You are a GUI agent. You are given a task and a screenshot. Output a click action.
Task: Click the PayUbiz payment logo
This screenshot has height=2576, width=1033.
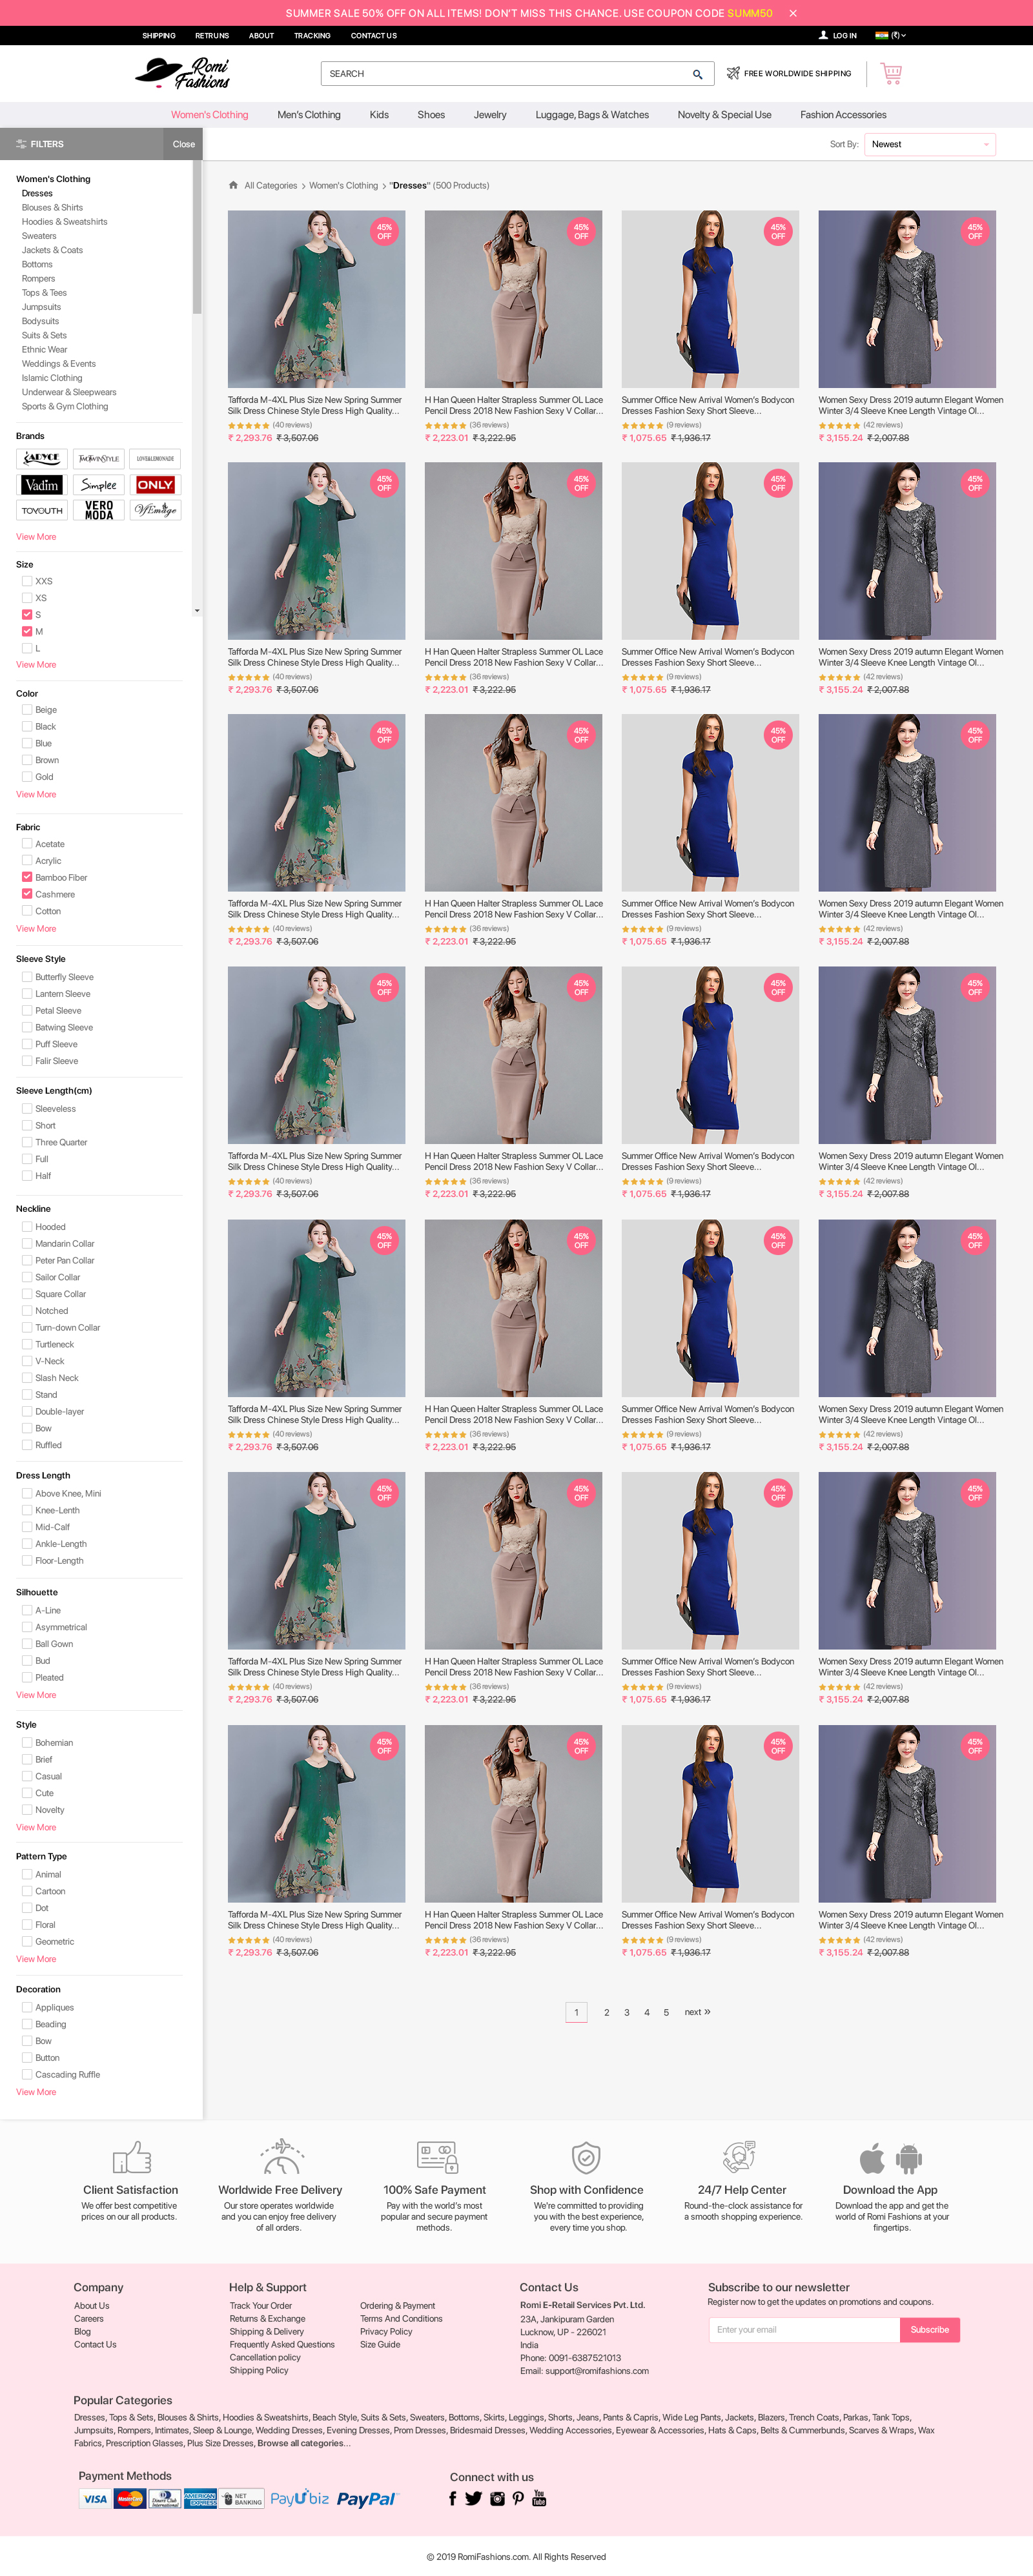(299, 2498)
